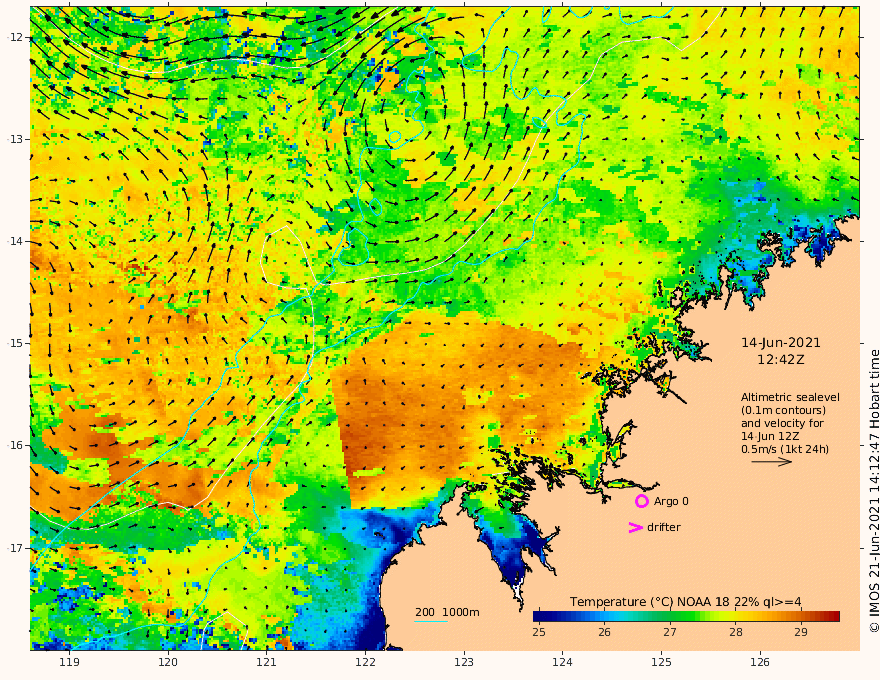Screen dimensions: 880x680
Task: Click longitude label 121 on bottom axis
Action: point(267,662)
